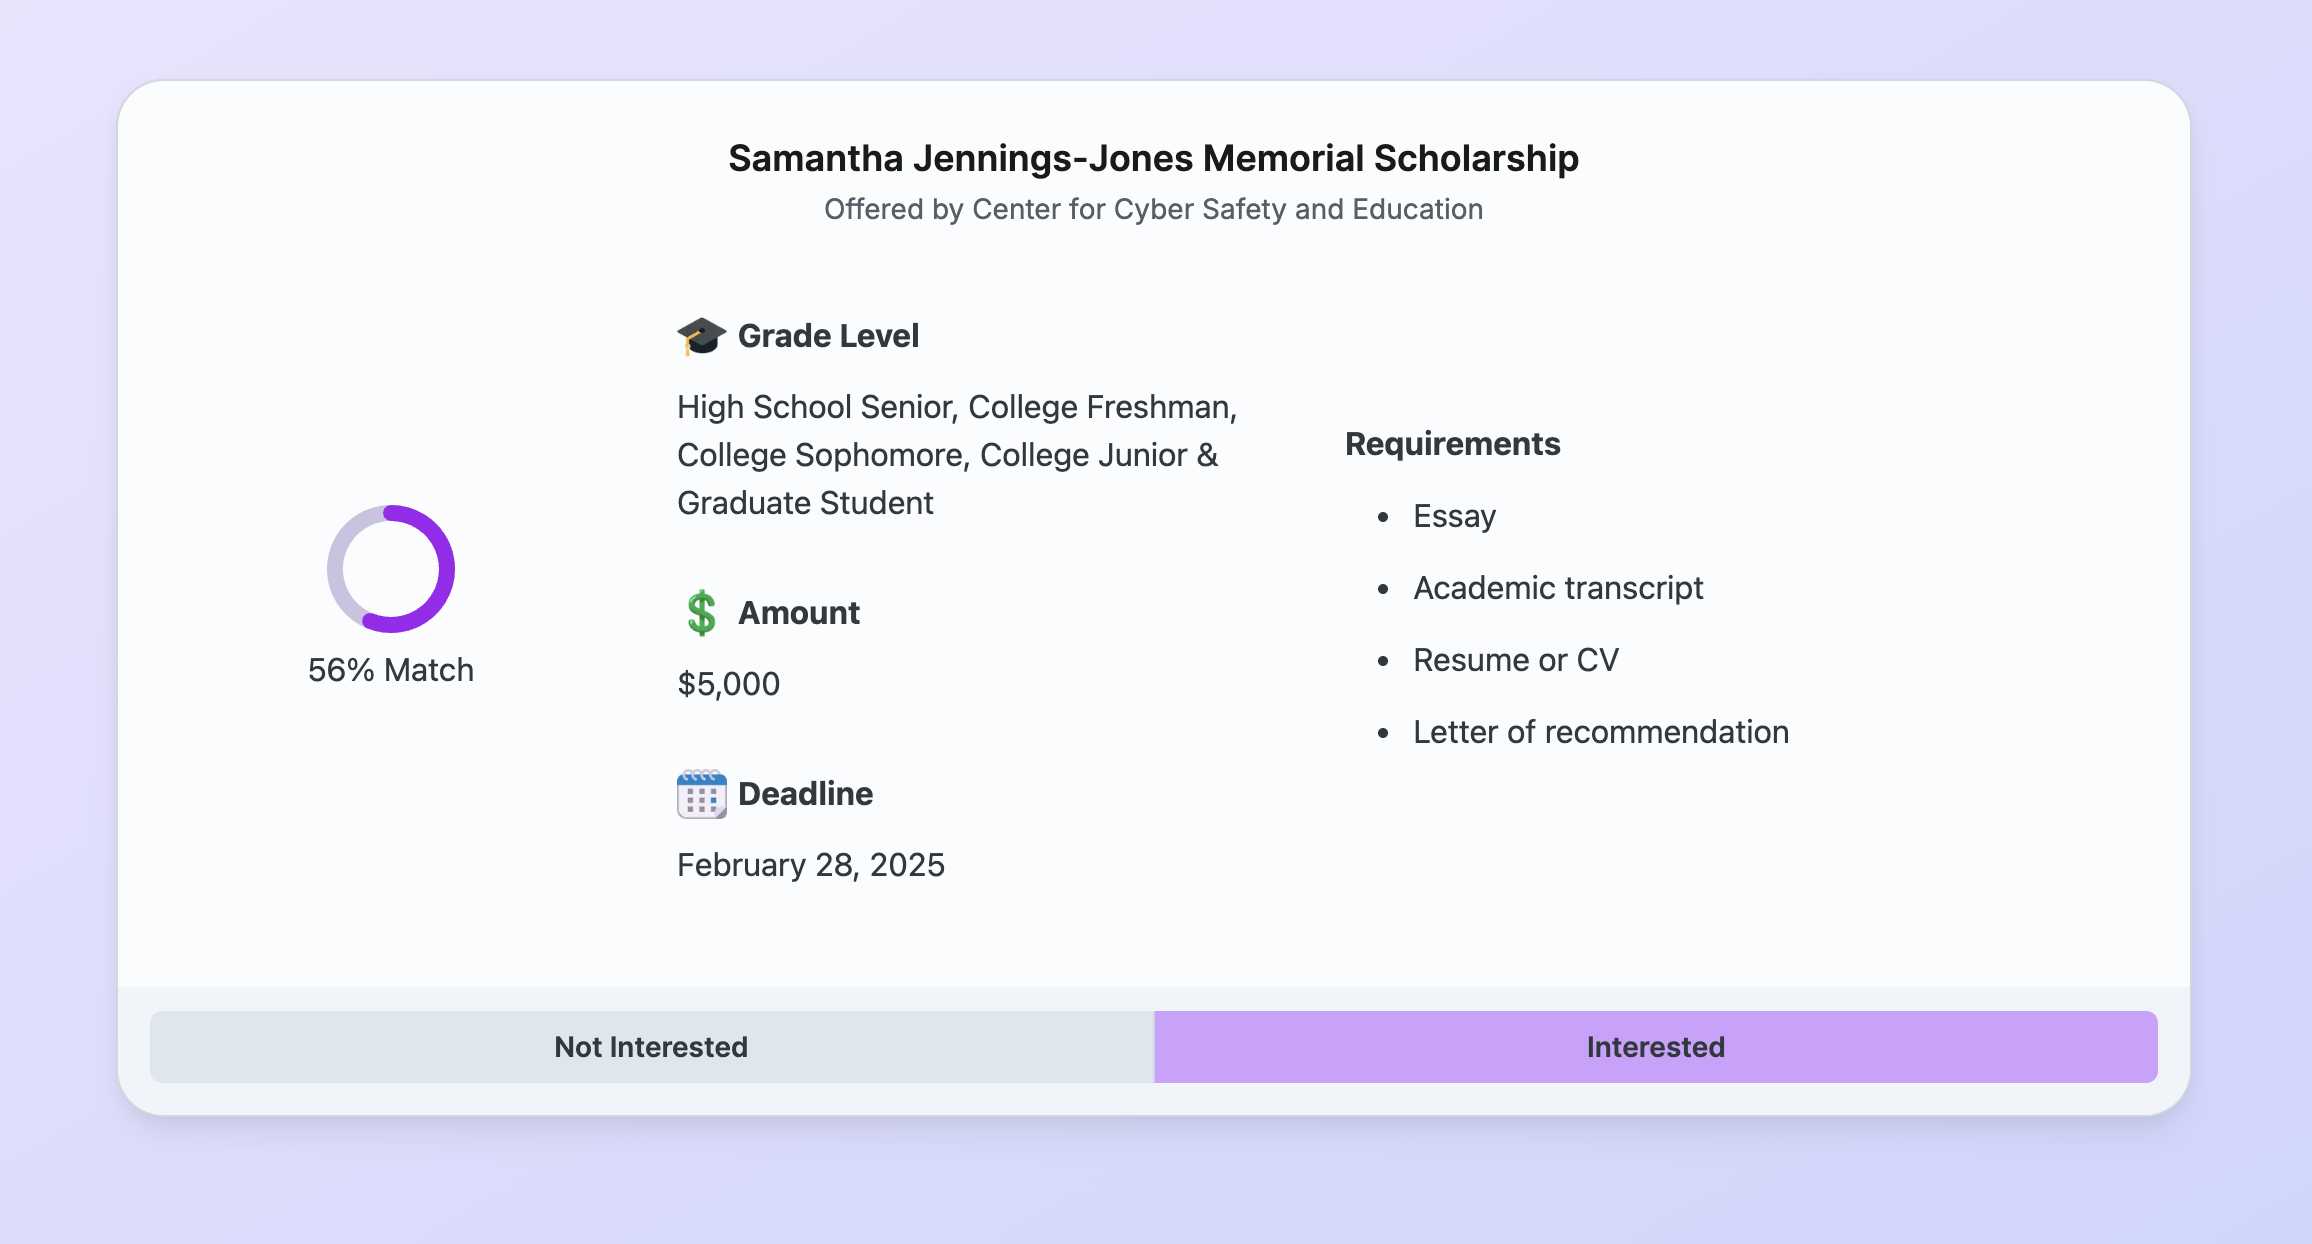The width and height of the screenshot is (2312, 1244).
Task: Click the Center for Cyber Safety subtitle
Action: coord(1153,209)
